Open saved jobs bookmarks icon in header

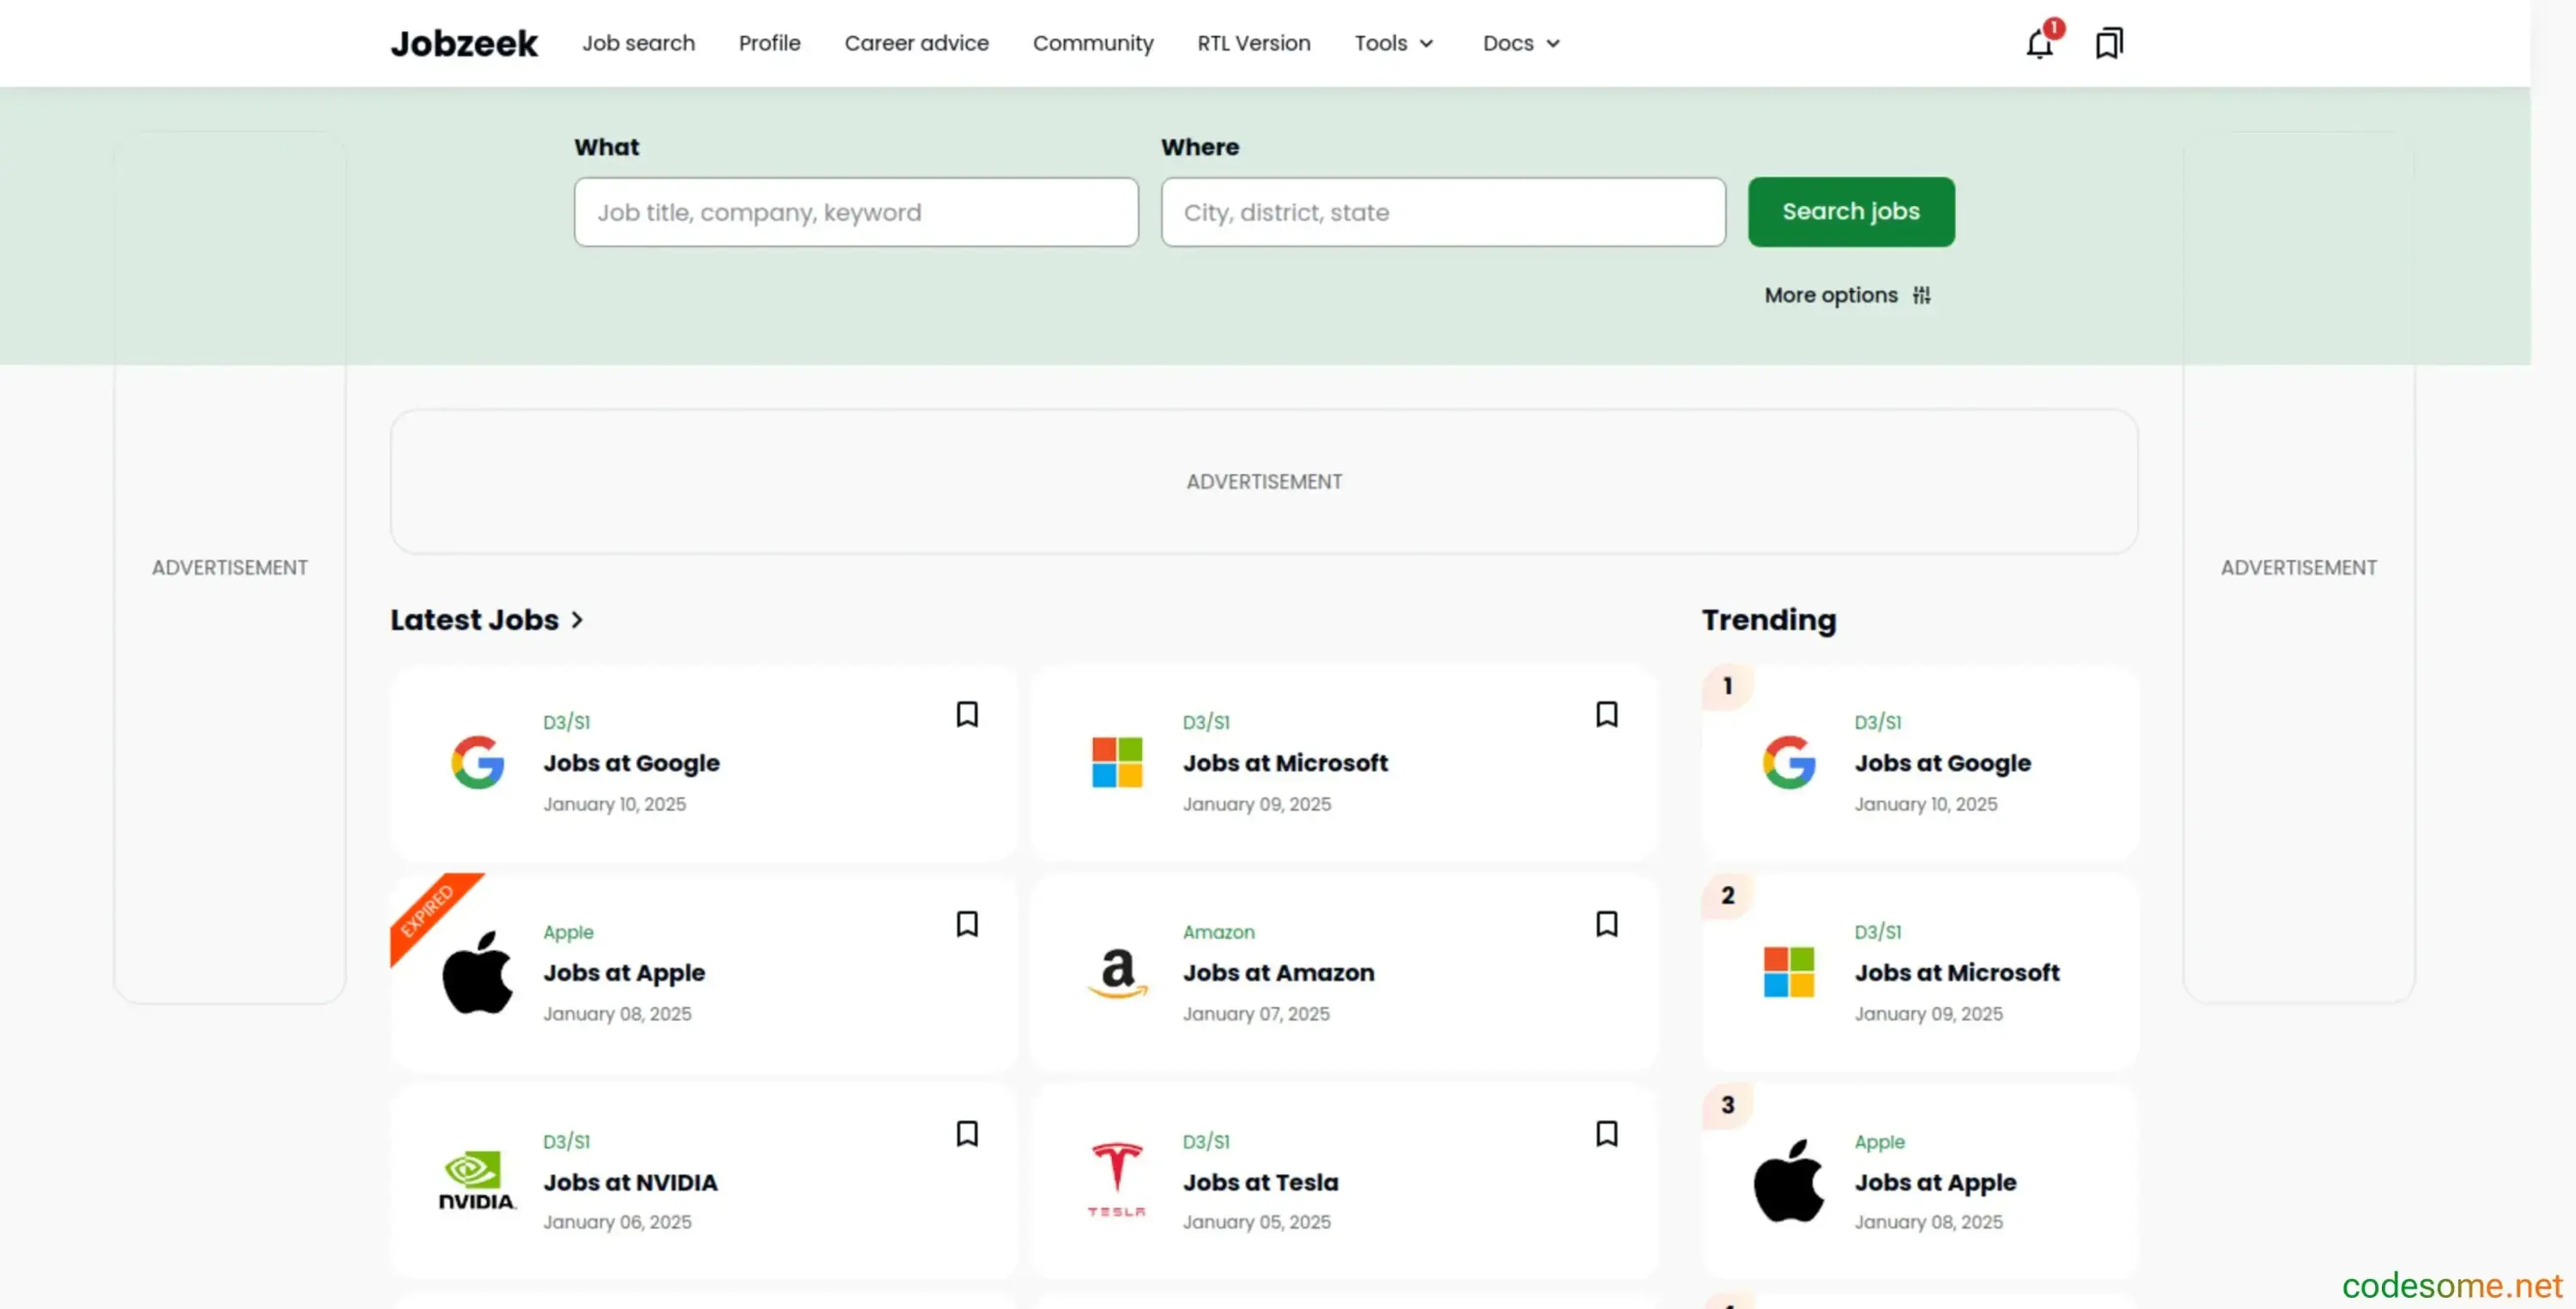(x=2108, y=43)
